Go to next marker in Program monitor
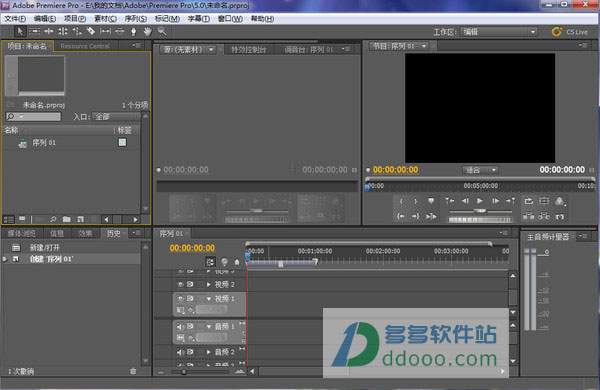Viewport: 600px width, 390px height. pos(510,201)
